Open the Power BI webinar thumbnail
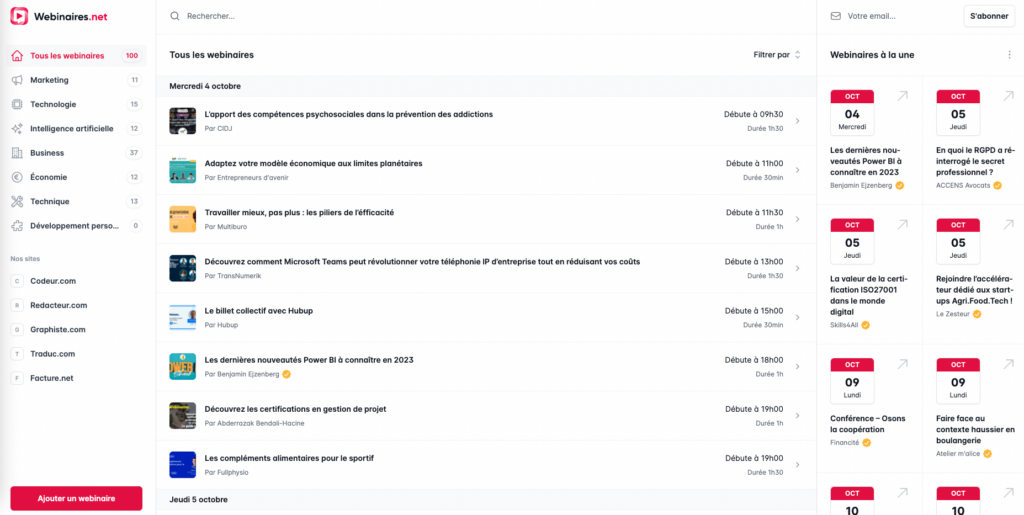The height and width of the screenshot is (515, 1024). click(x=182, y=366)
